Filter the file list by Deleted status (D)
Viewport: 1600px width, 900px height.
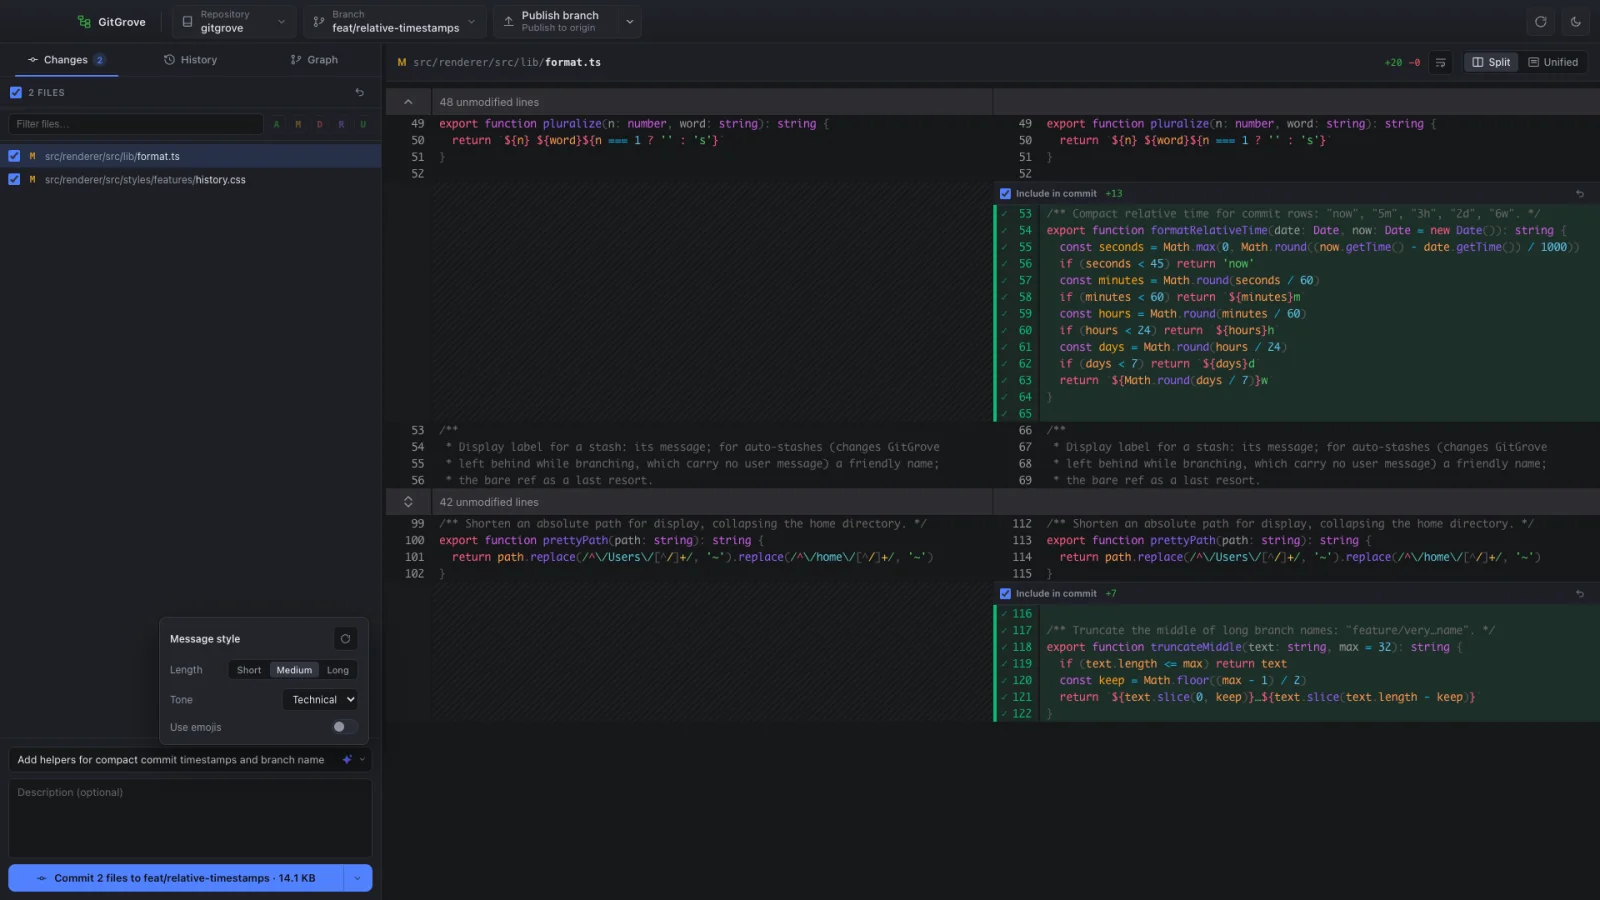pyautogui.click(x=320, y=124)
